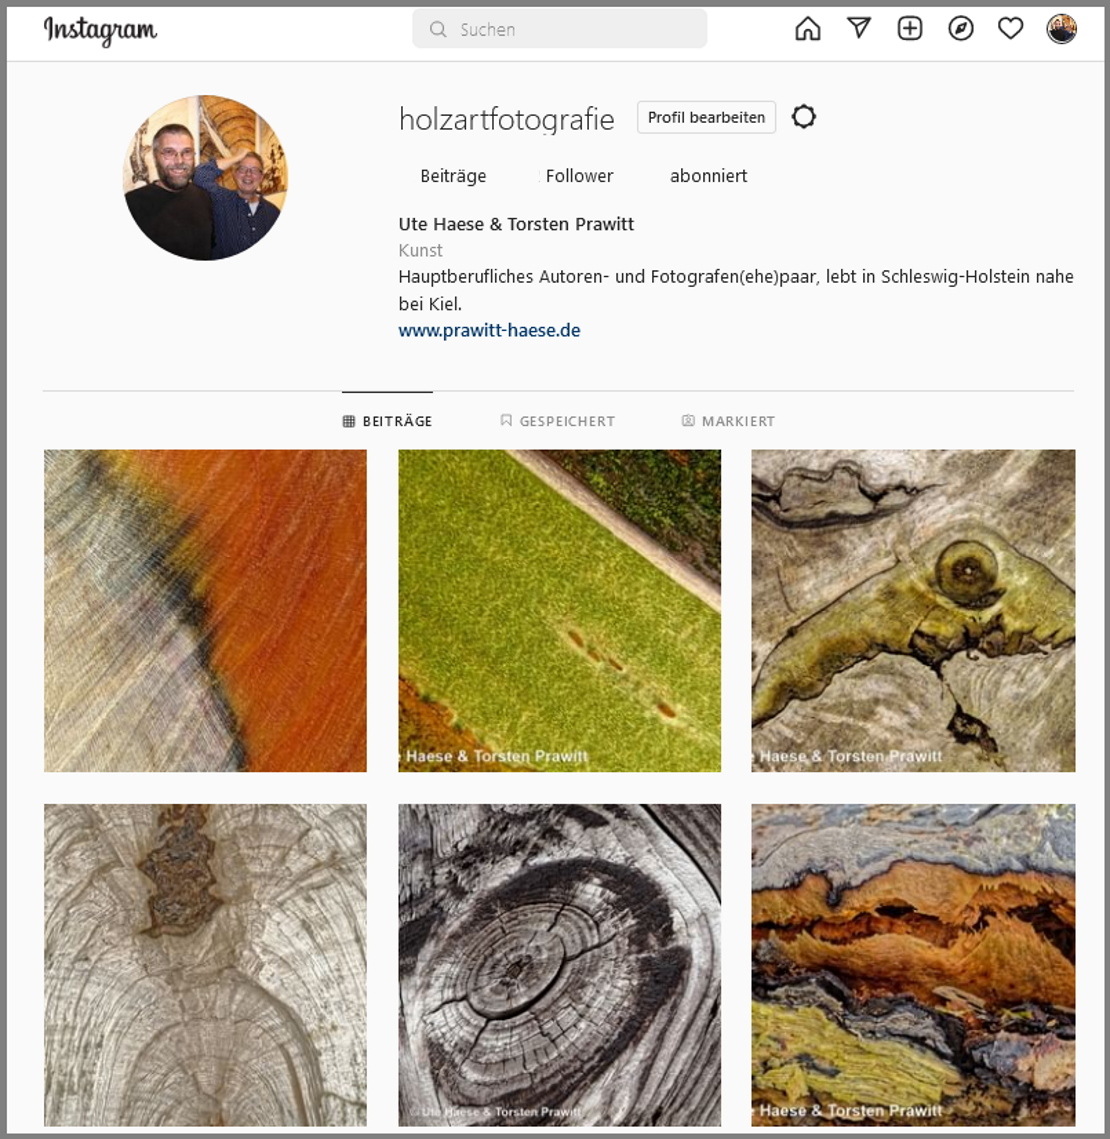The image size is (1110, 1139).
Task: Create new post with plus icon
Action: click(910, 28)
